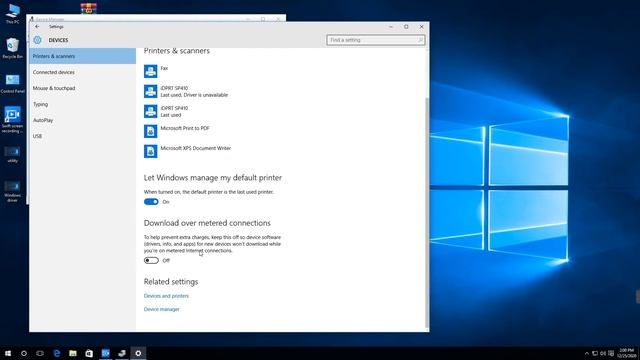
Task: Click the Fax printer icon
Action: click(x=150, y=71)
